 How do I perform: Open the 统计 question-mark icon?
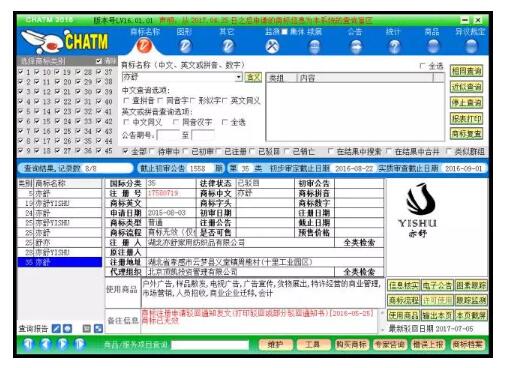tap(394, 46)
